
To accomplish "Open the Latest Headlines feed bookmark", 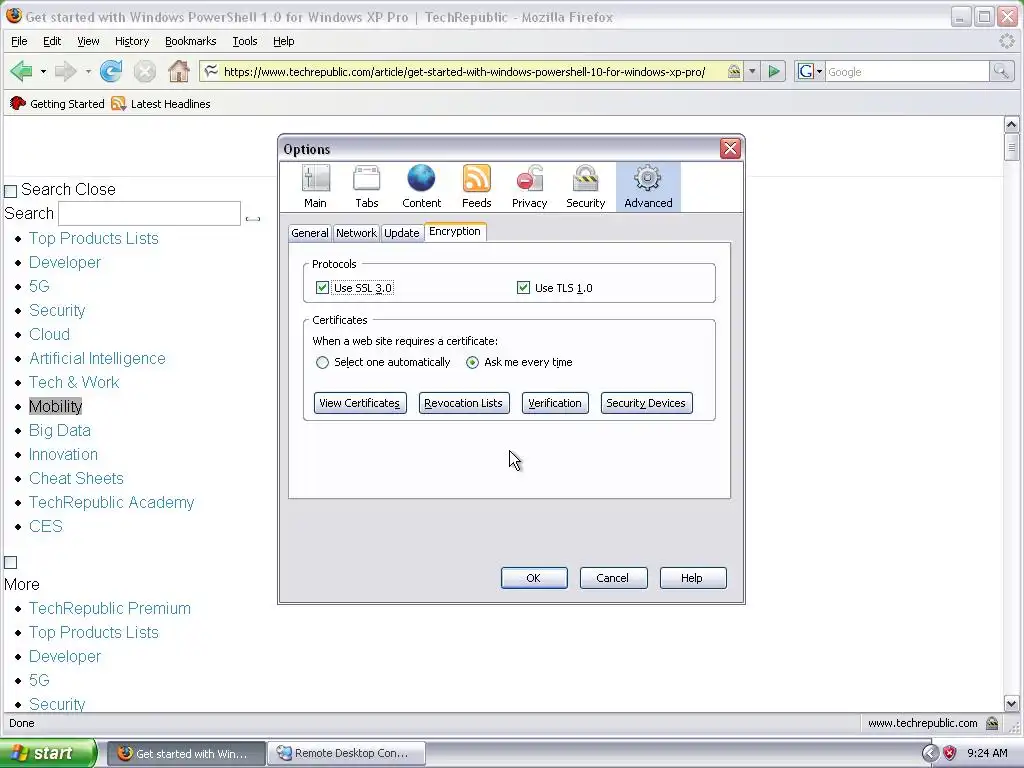I will coord(161,104).
